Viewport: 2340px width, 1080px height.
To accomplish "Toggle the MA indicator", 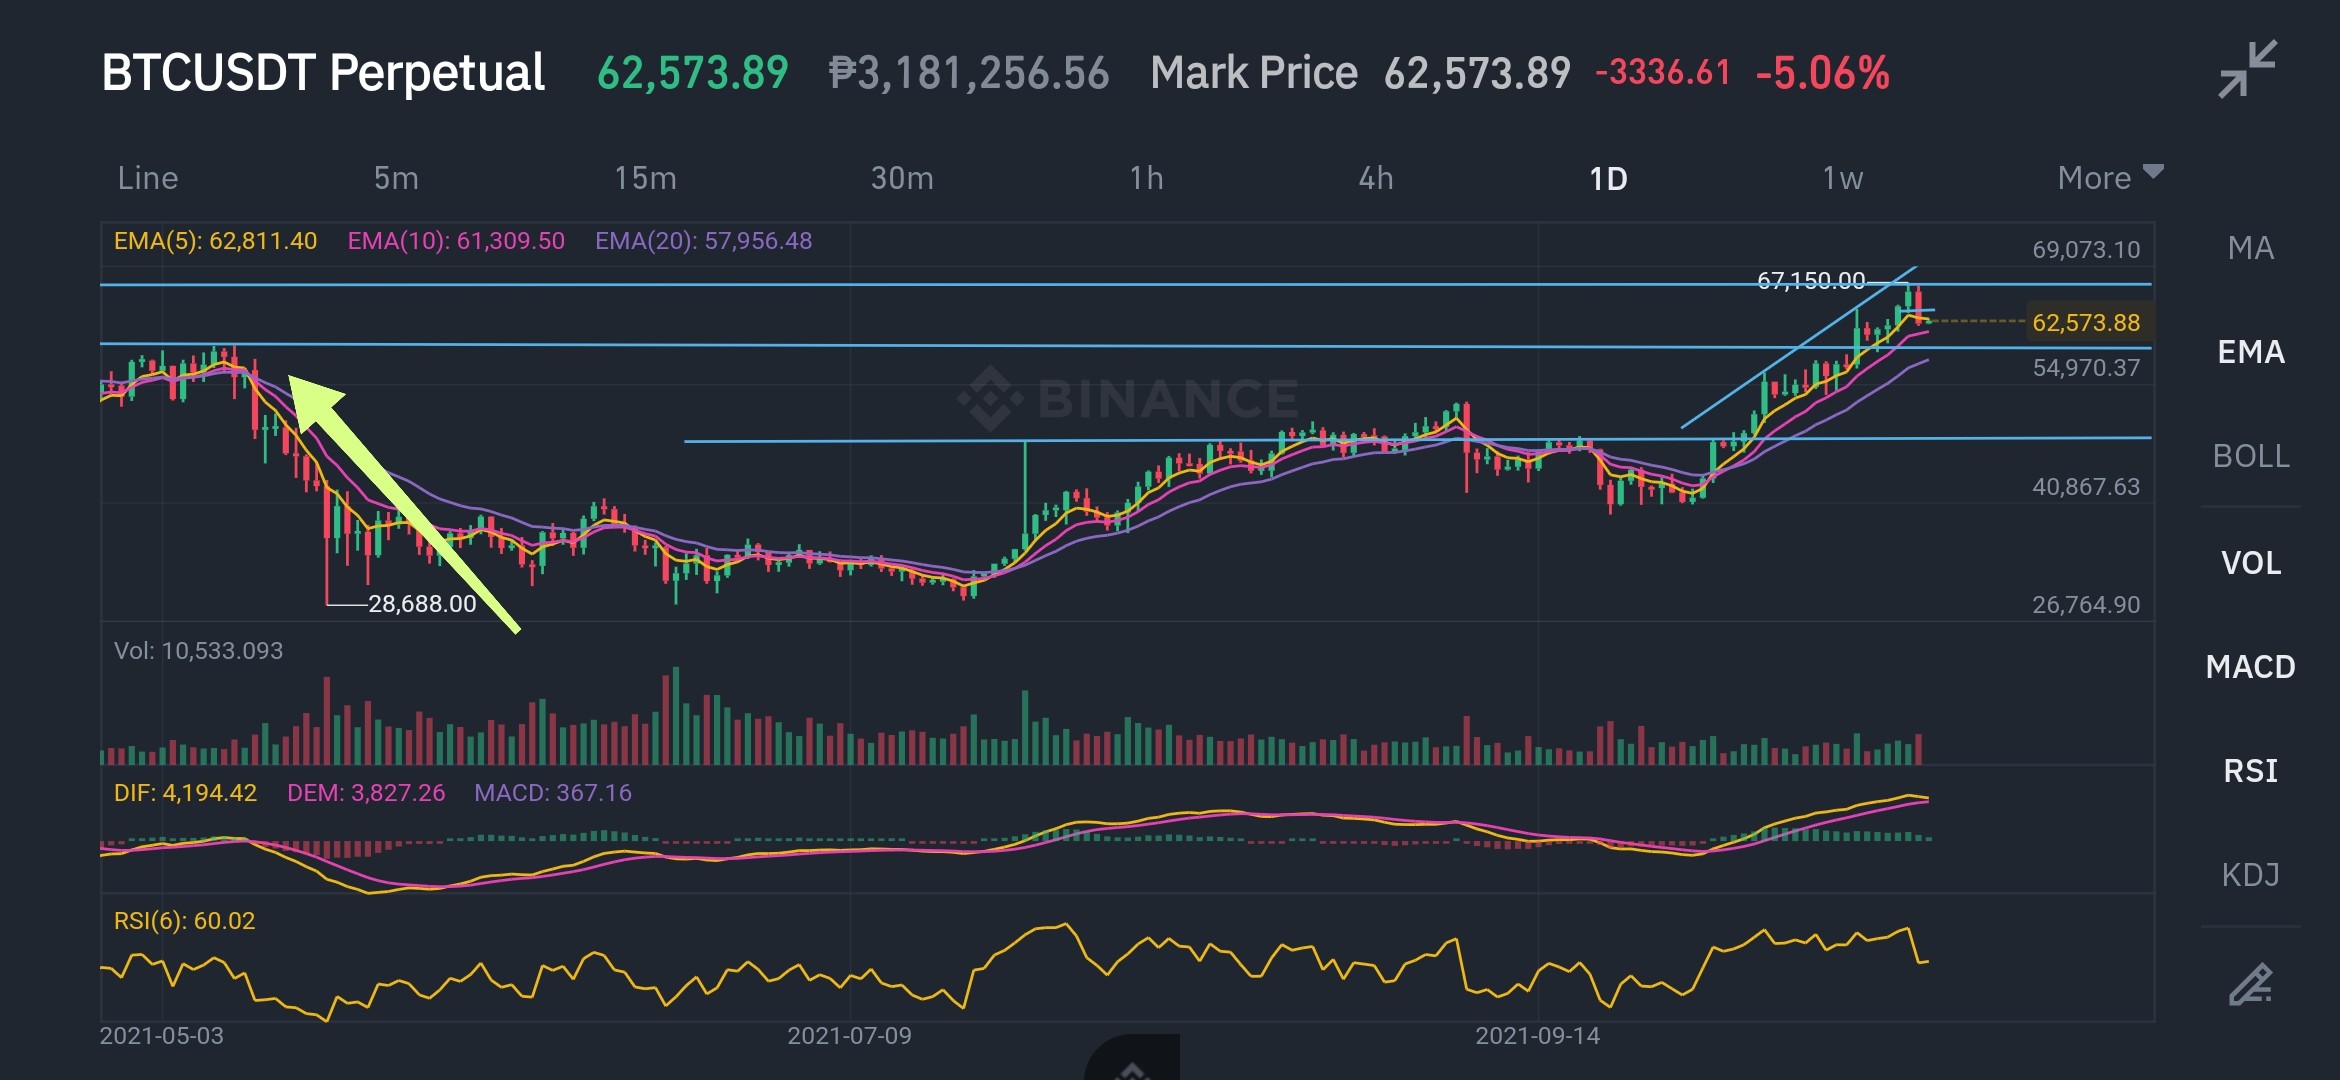I will coord(2250,247).
